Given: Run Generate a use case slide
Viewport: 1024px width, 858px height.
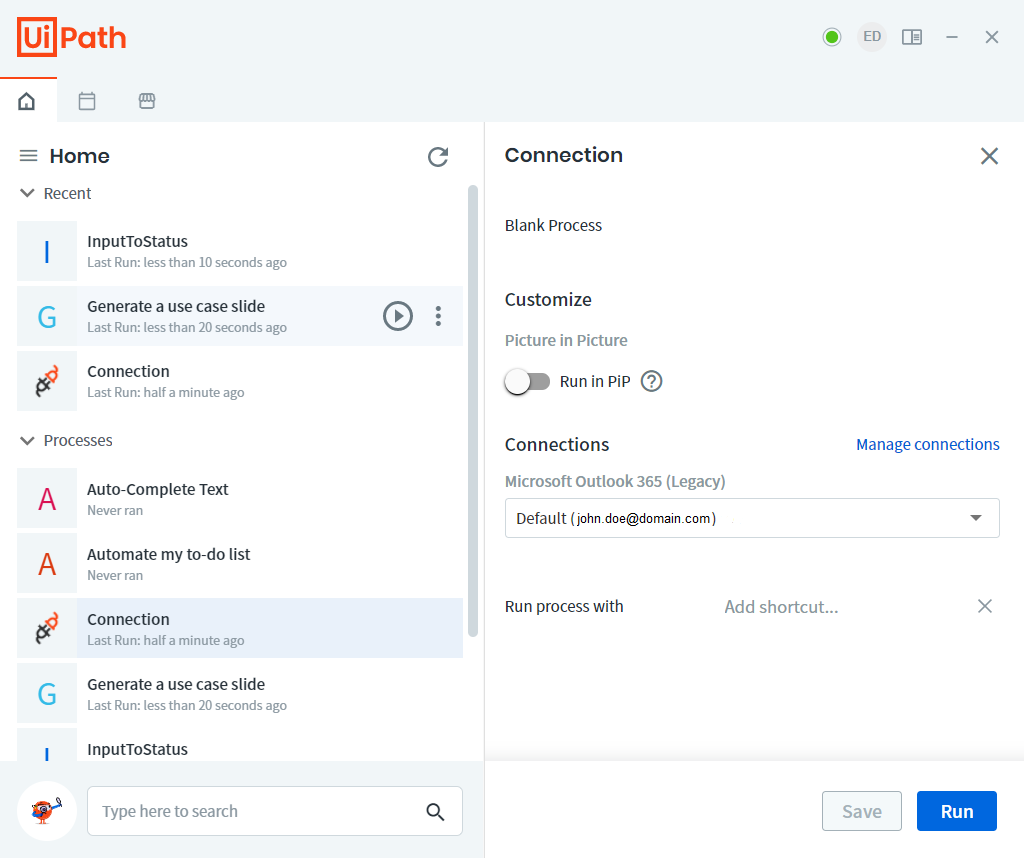Looking at the screenshot, I should click(398, 316).
